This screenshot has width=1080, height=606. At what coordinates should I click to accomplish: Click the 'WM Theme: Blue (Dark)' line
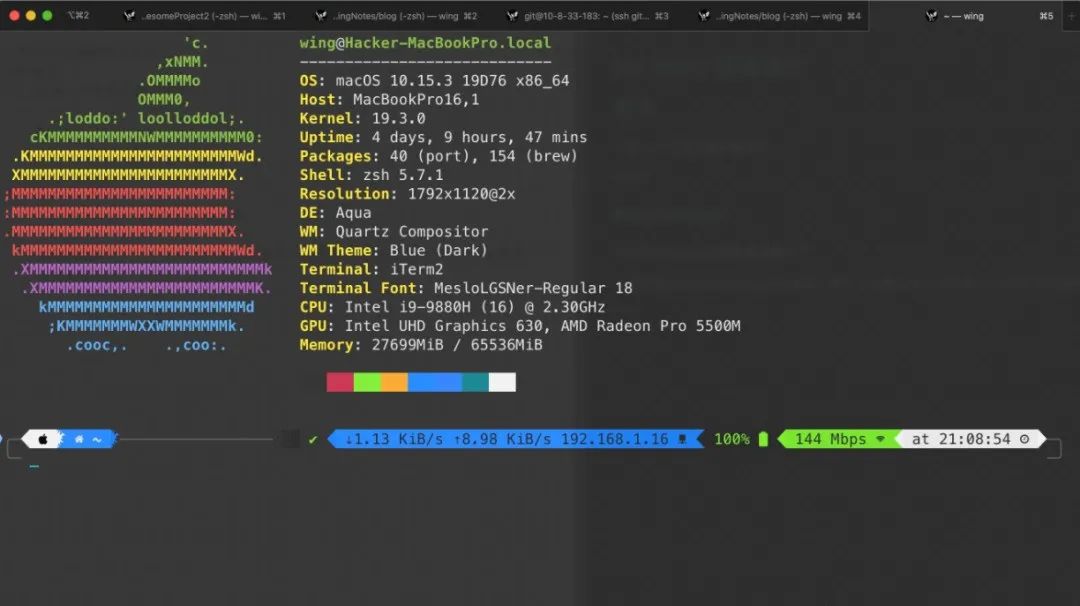coord(393,250)
